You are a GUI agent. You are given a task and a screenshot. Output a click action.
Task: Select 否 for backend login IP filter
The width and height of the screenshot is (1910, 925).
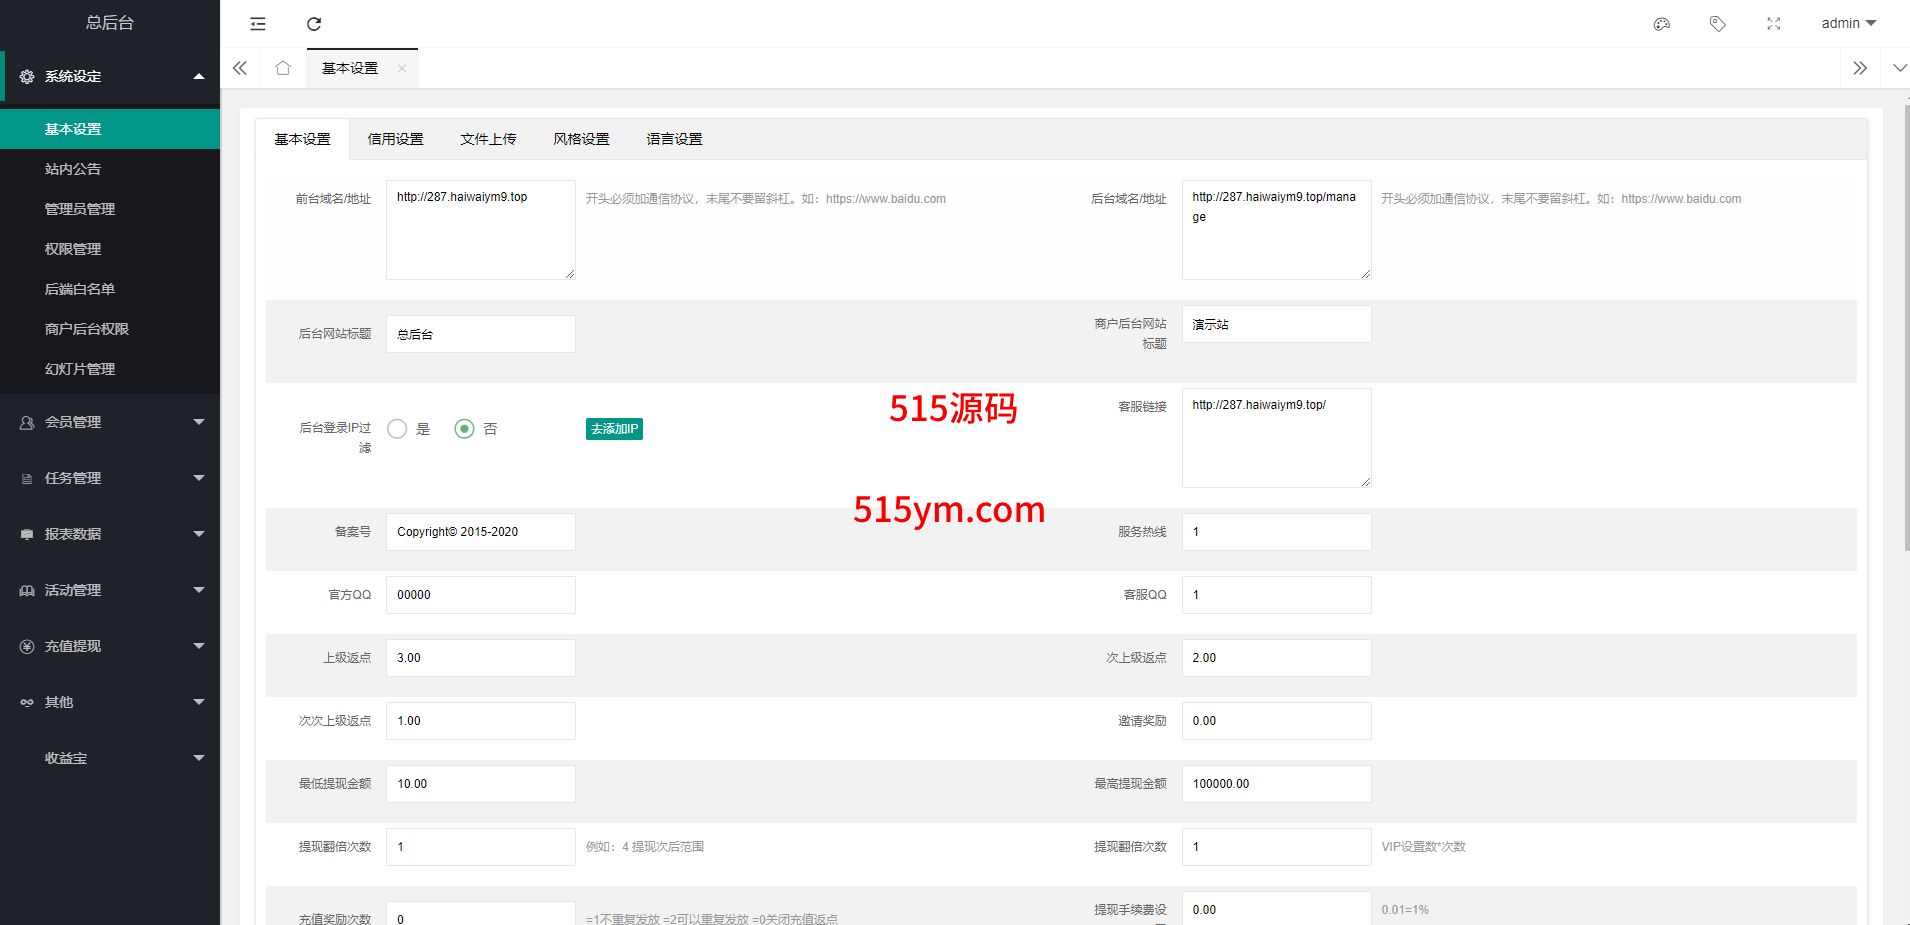tap(464, 429)
